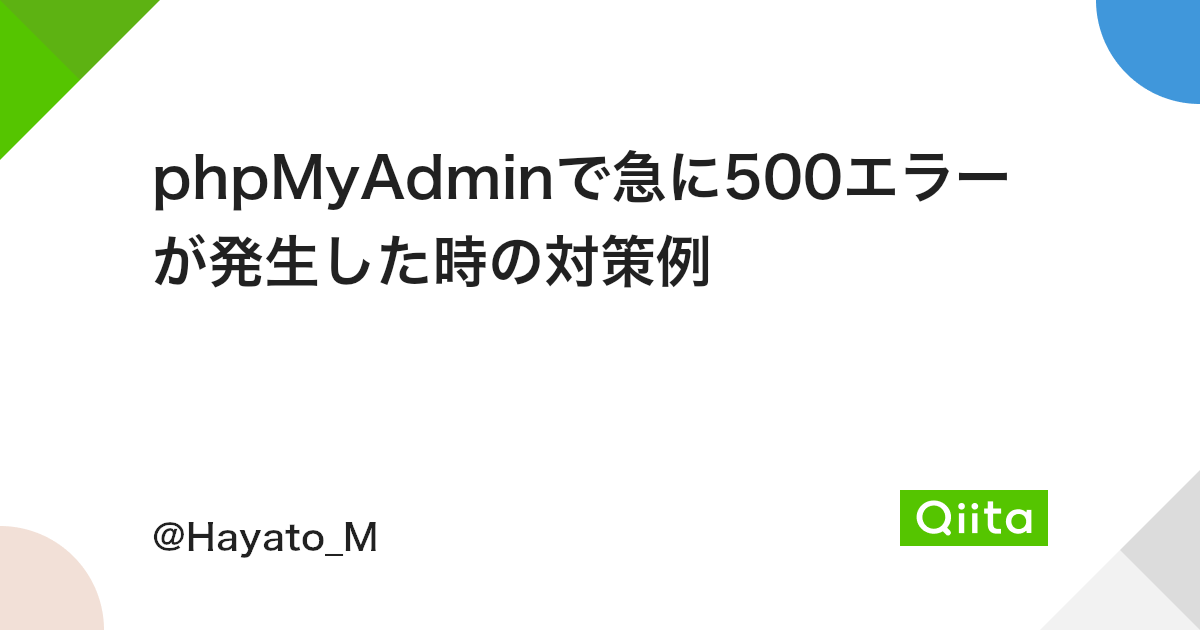Click the word 発生 in second line
Screen dimensions: 1200x630
263,264
